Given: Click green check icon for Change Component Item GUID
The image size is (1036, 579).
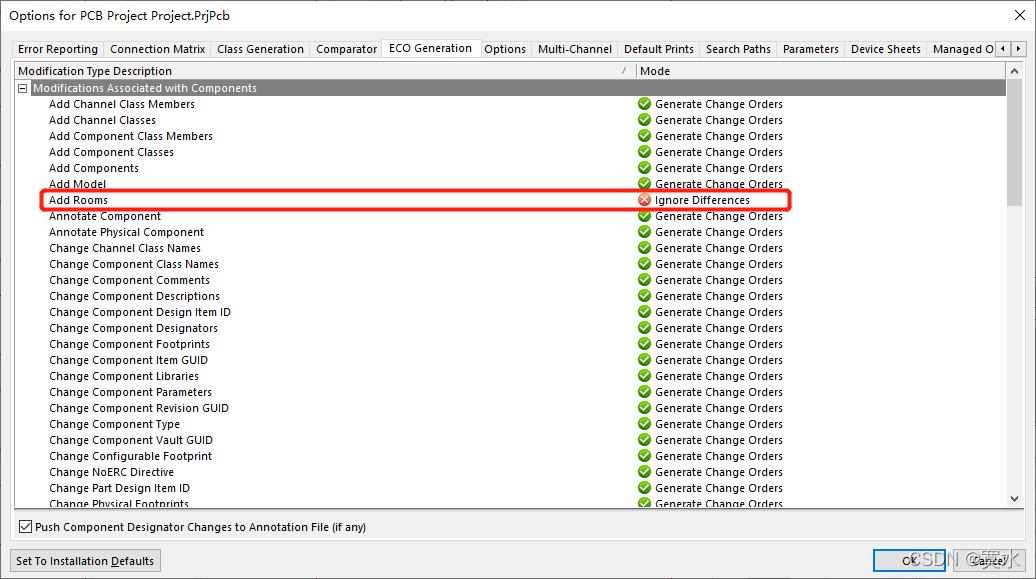Looking at the screenshot, I should tap(644, 360).
